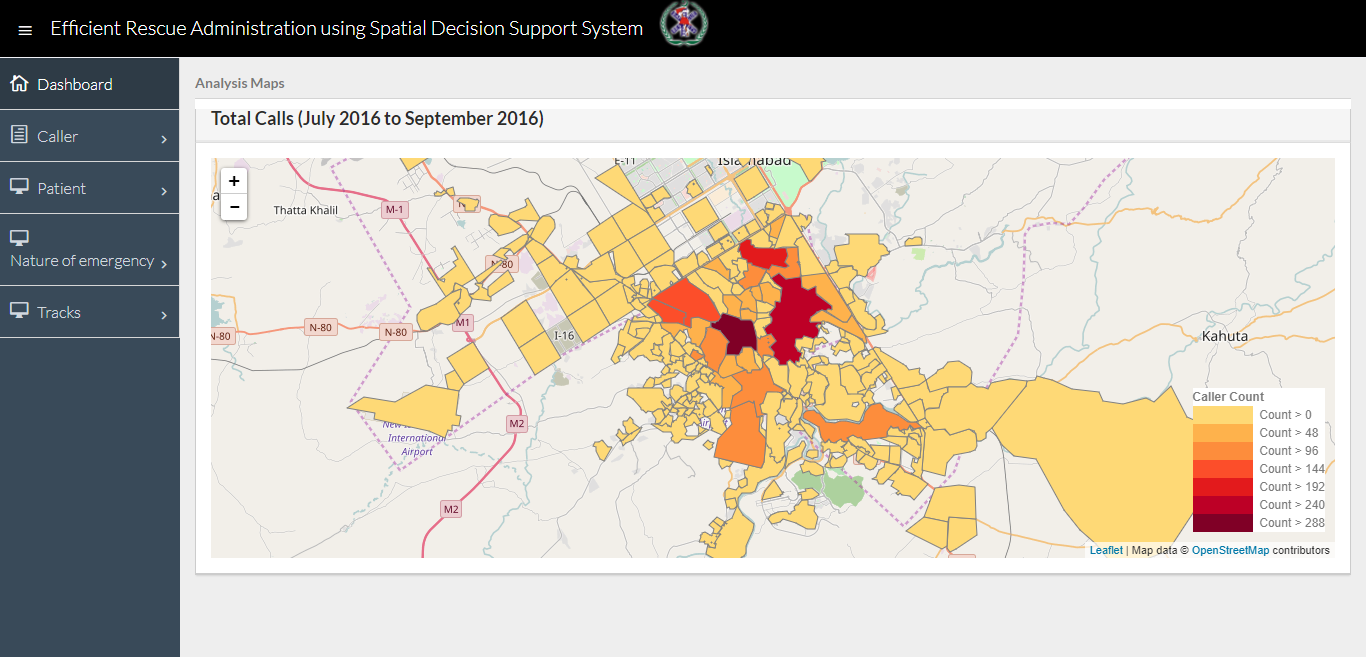The image size is (1366, 657).
Task: Click the Count > 48 legend swatch
Action: click(x=1222, y=433)
